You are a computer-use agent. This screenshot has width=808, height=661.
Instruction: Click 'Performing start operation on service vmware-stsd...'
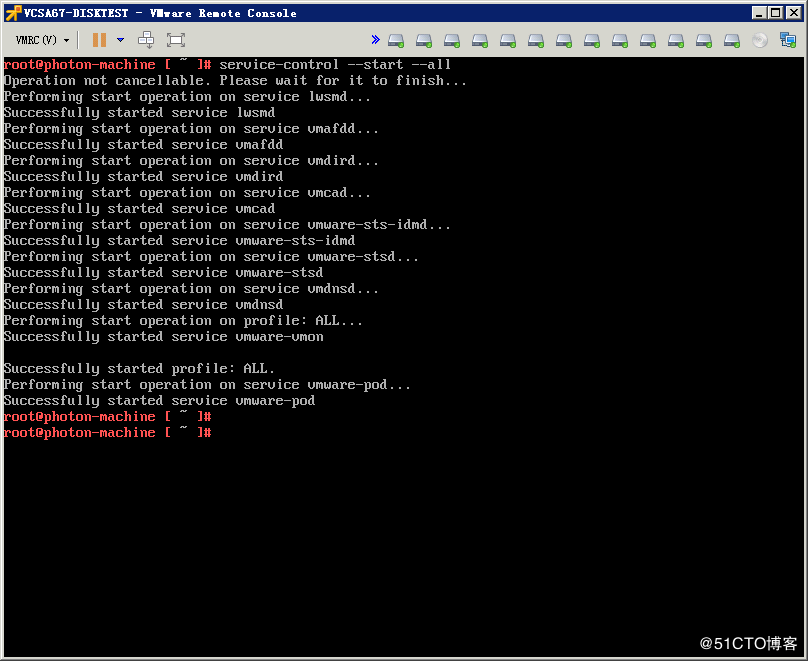click(211, 256)
